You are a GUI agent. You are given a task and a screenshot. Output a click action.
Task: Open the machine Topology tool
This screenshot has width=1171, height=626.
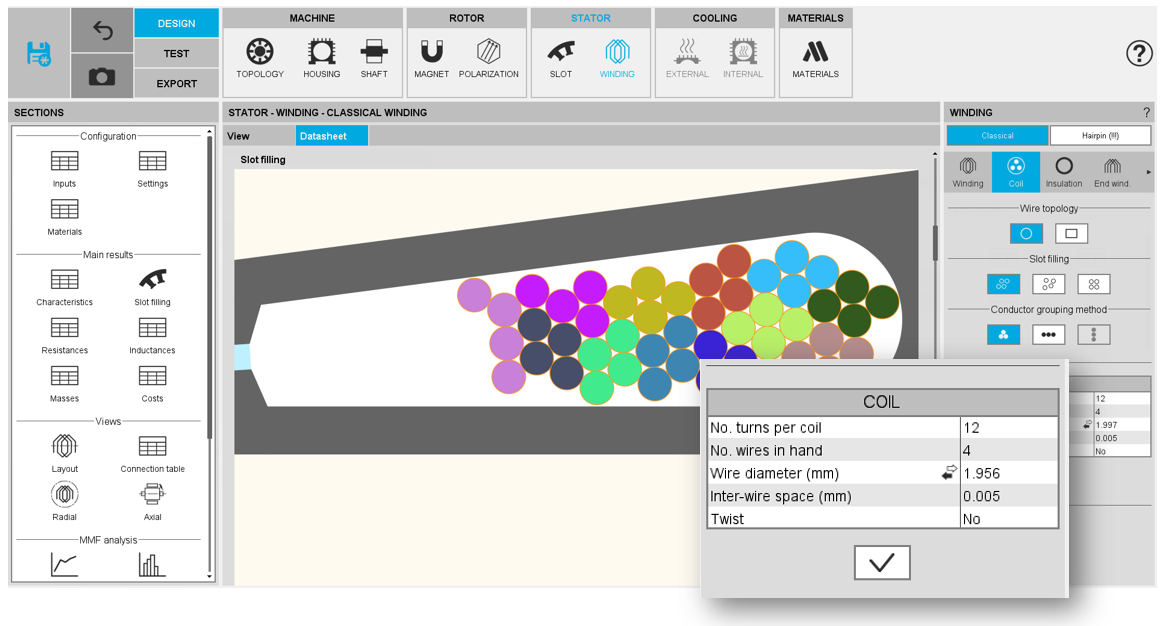(260, 59)
